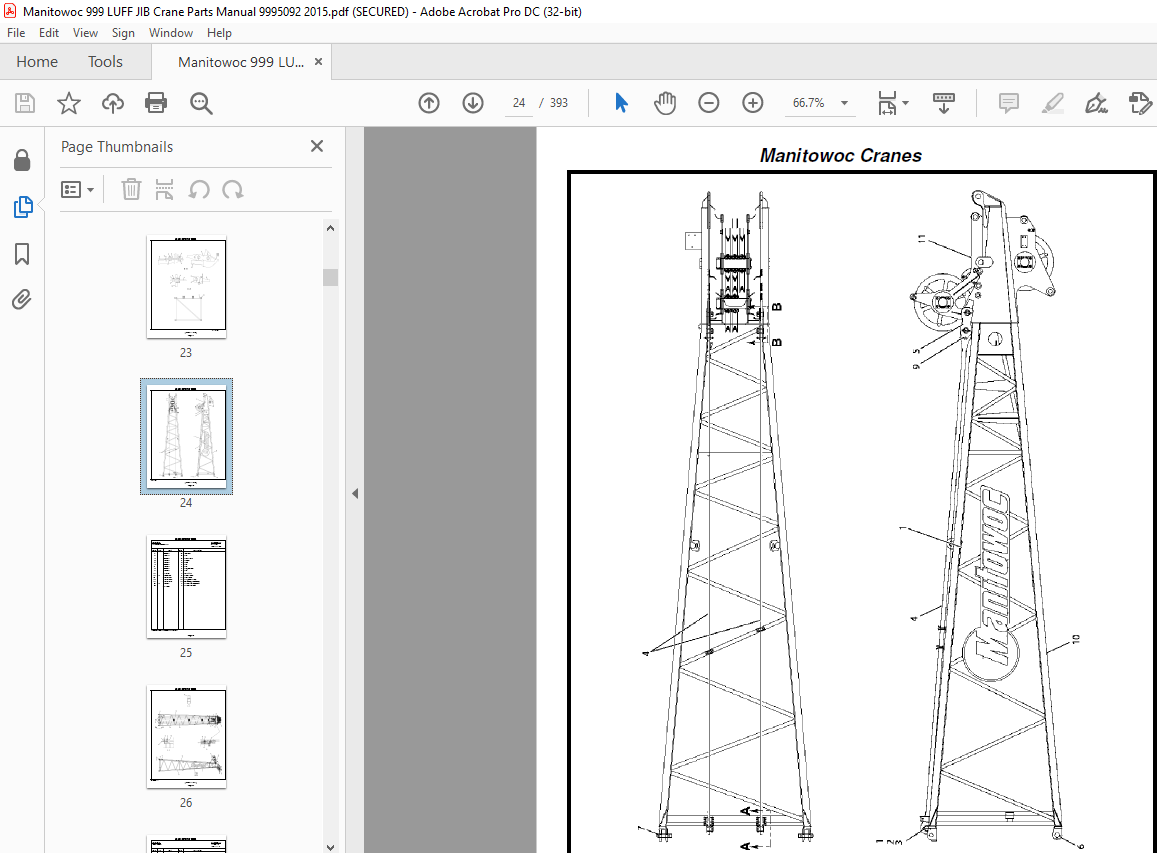The width and height of the screenshot is (1157, 853).
Task: Select page 25 thumbnail
Action: pos(187,587)
